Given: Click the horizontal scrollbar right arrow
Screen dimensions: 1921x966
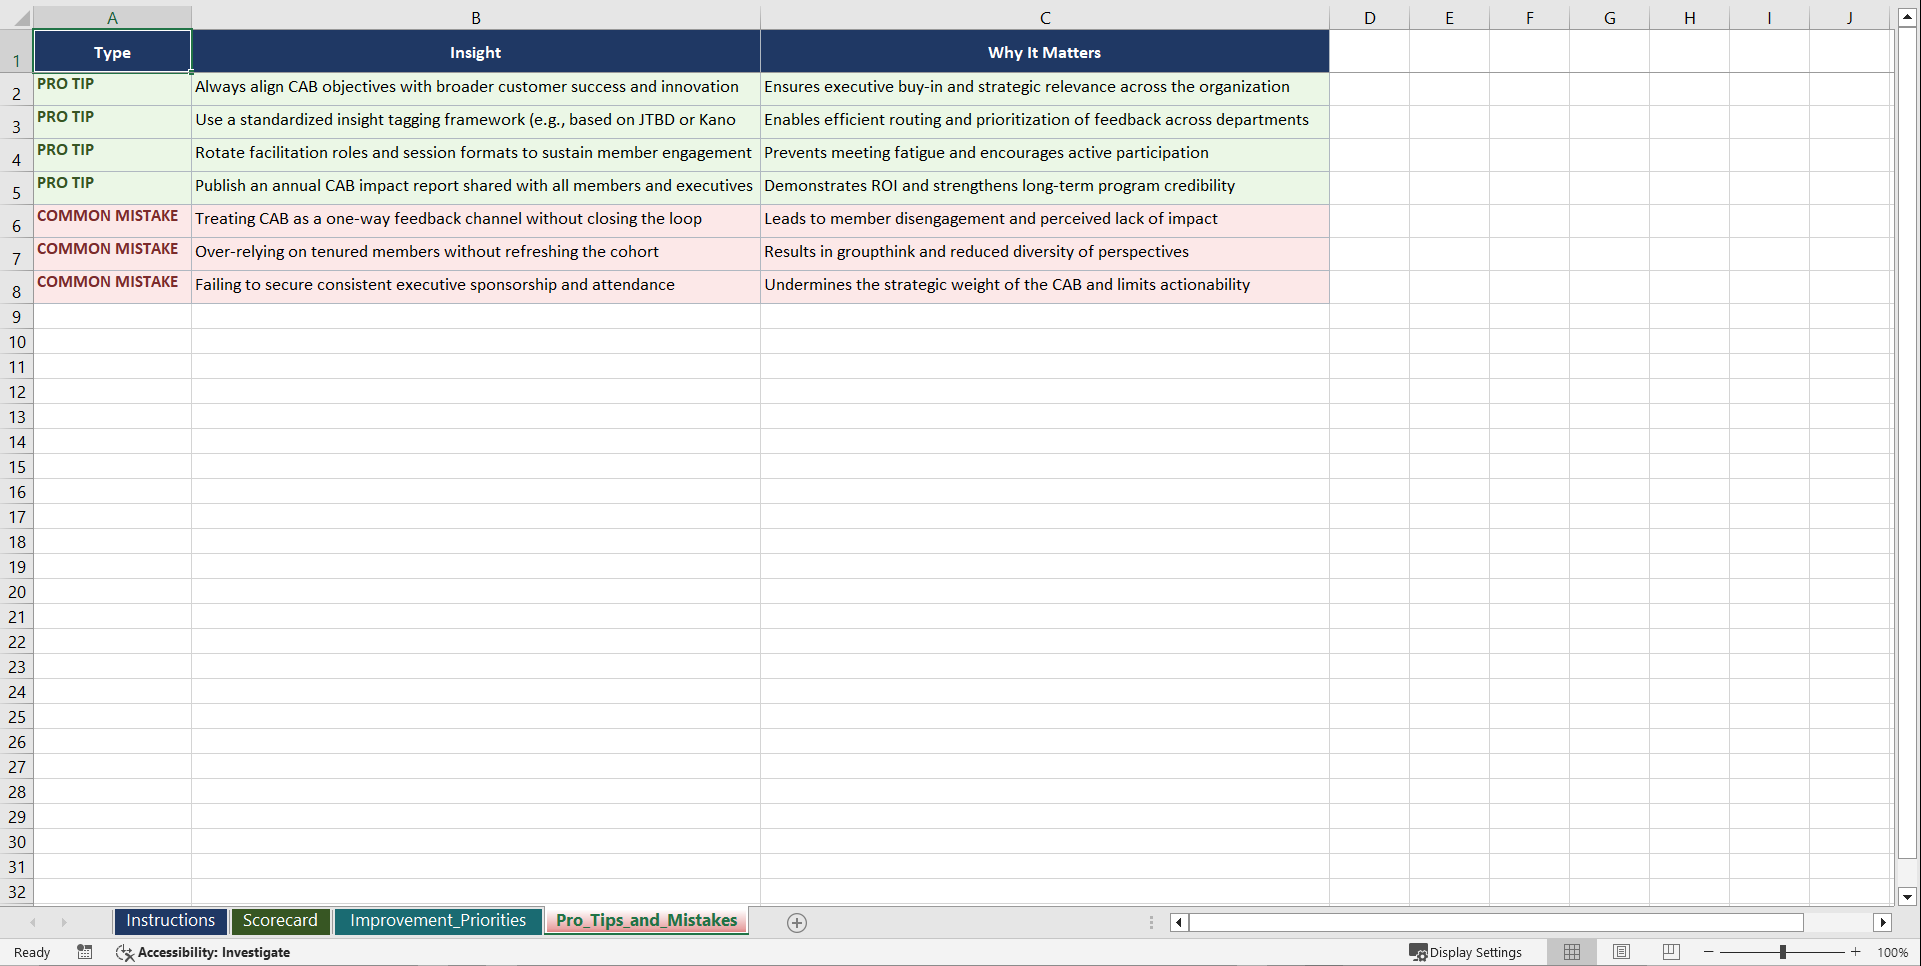Looking at the screenshot, I should point(1884,922).
